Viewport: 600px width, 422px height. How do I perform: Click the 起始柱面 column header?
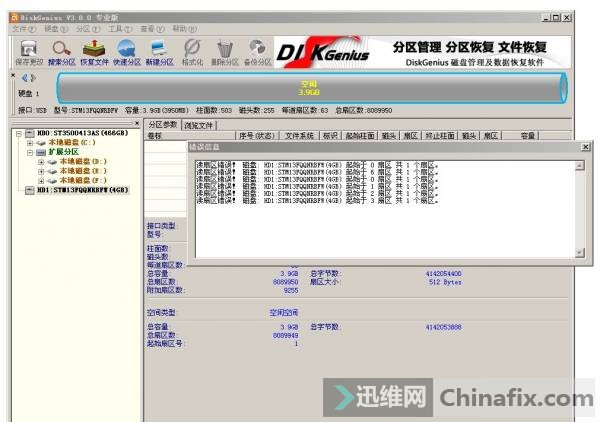pyautogui.click(x=360, y=136)
